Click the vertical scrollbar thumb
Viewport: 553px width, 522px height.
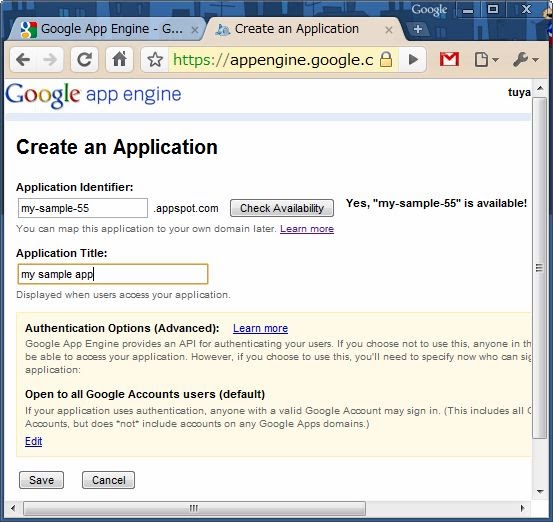coord(539,268)
